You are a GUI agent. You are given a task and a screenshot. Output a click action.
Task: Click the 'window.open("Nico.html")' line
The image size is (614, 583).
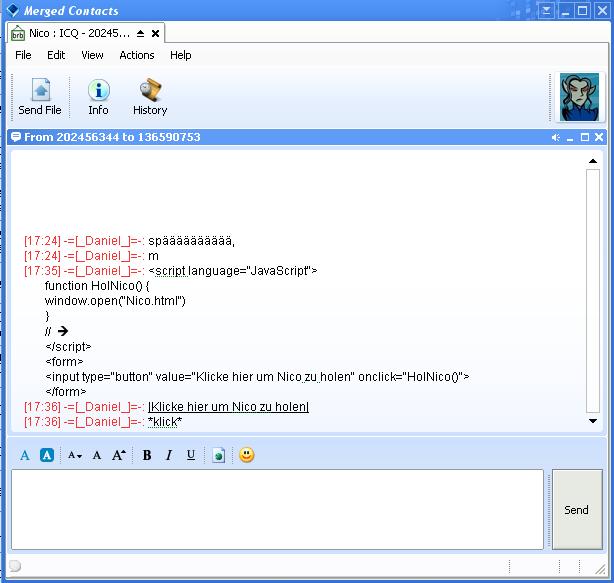pos(115,301)
